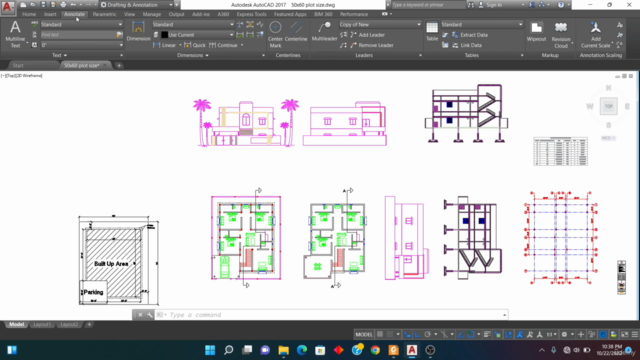
Task: Open the text height dropdown
Action: tap(82, 45)
